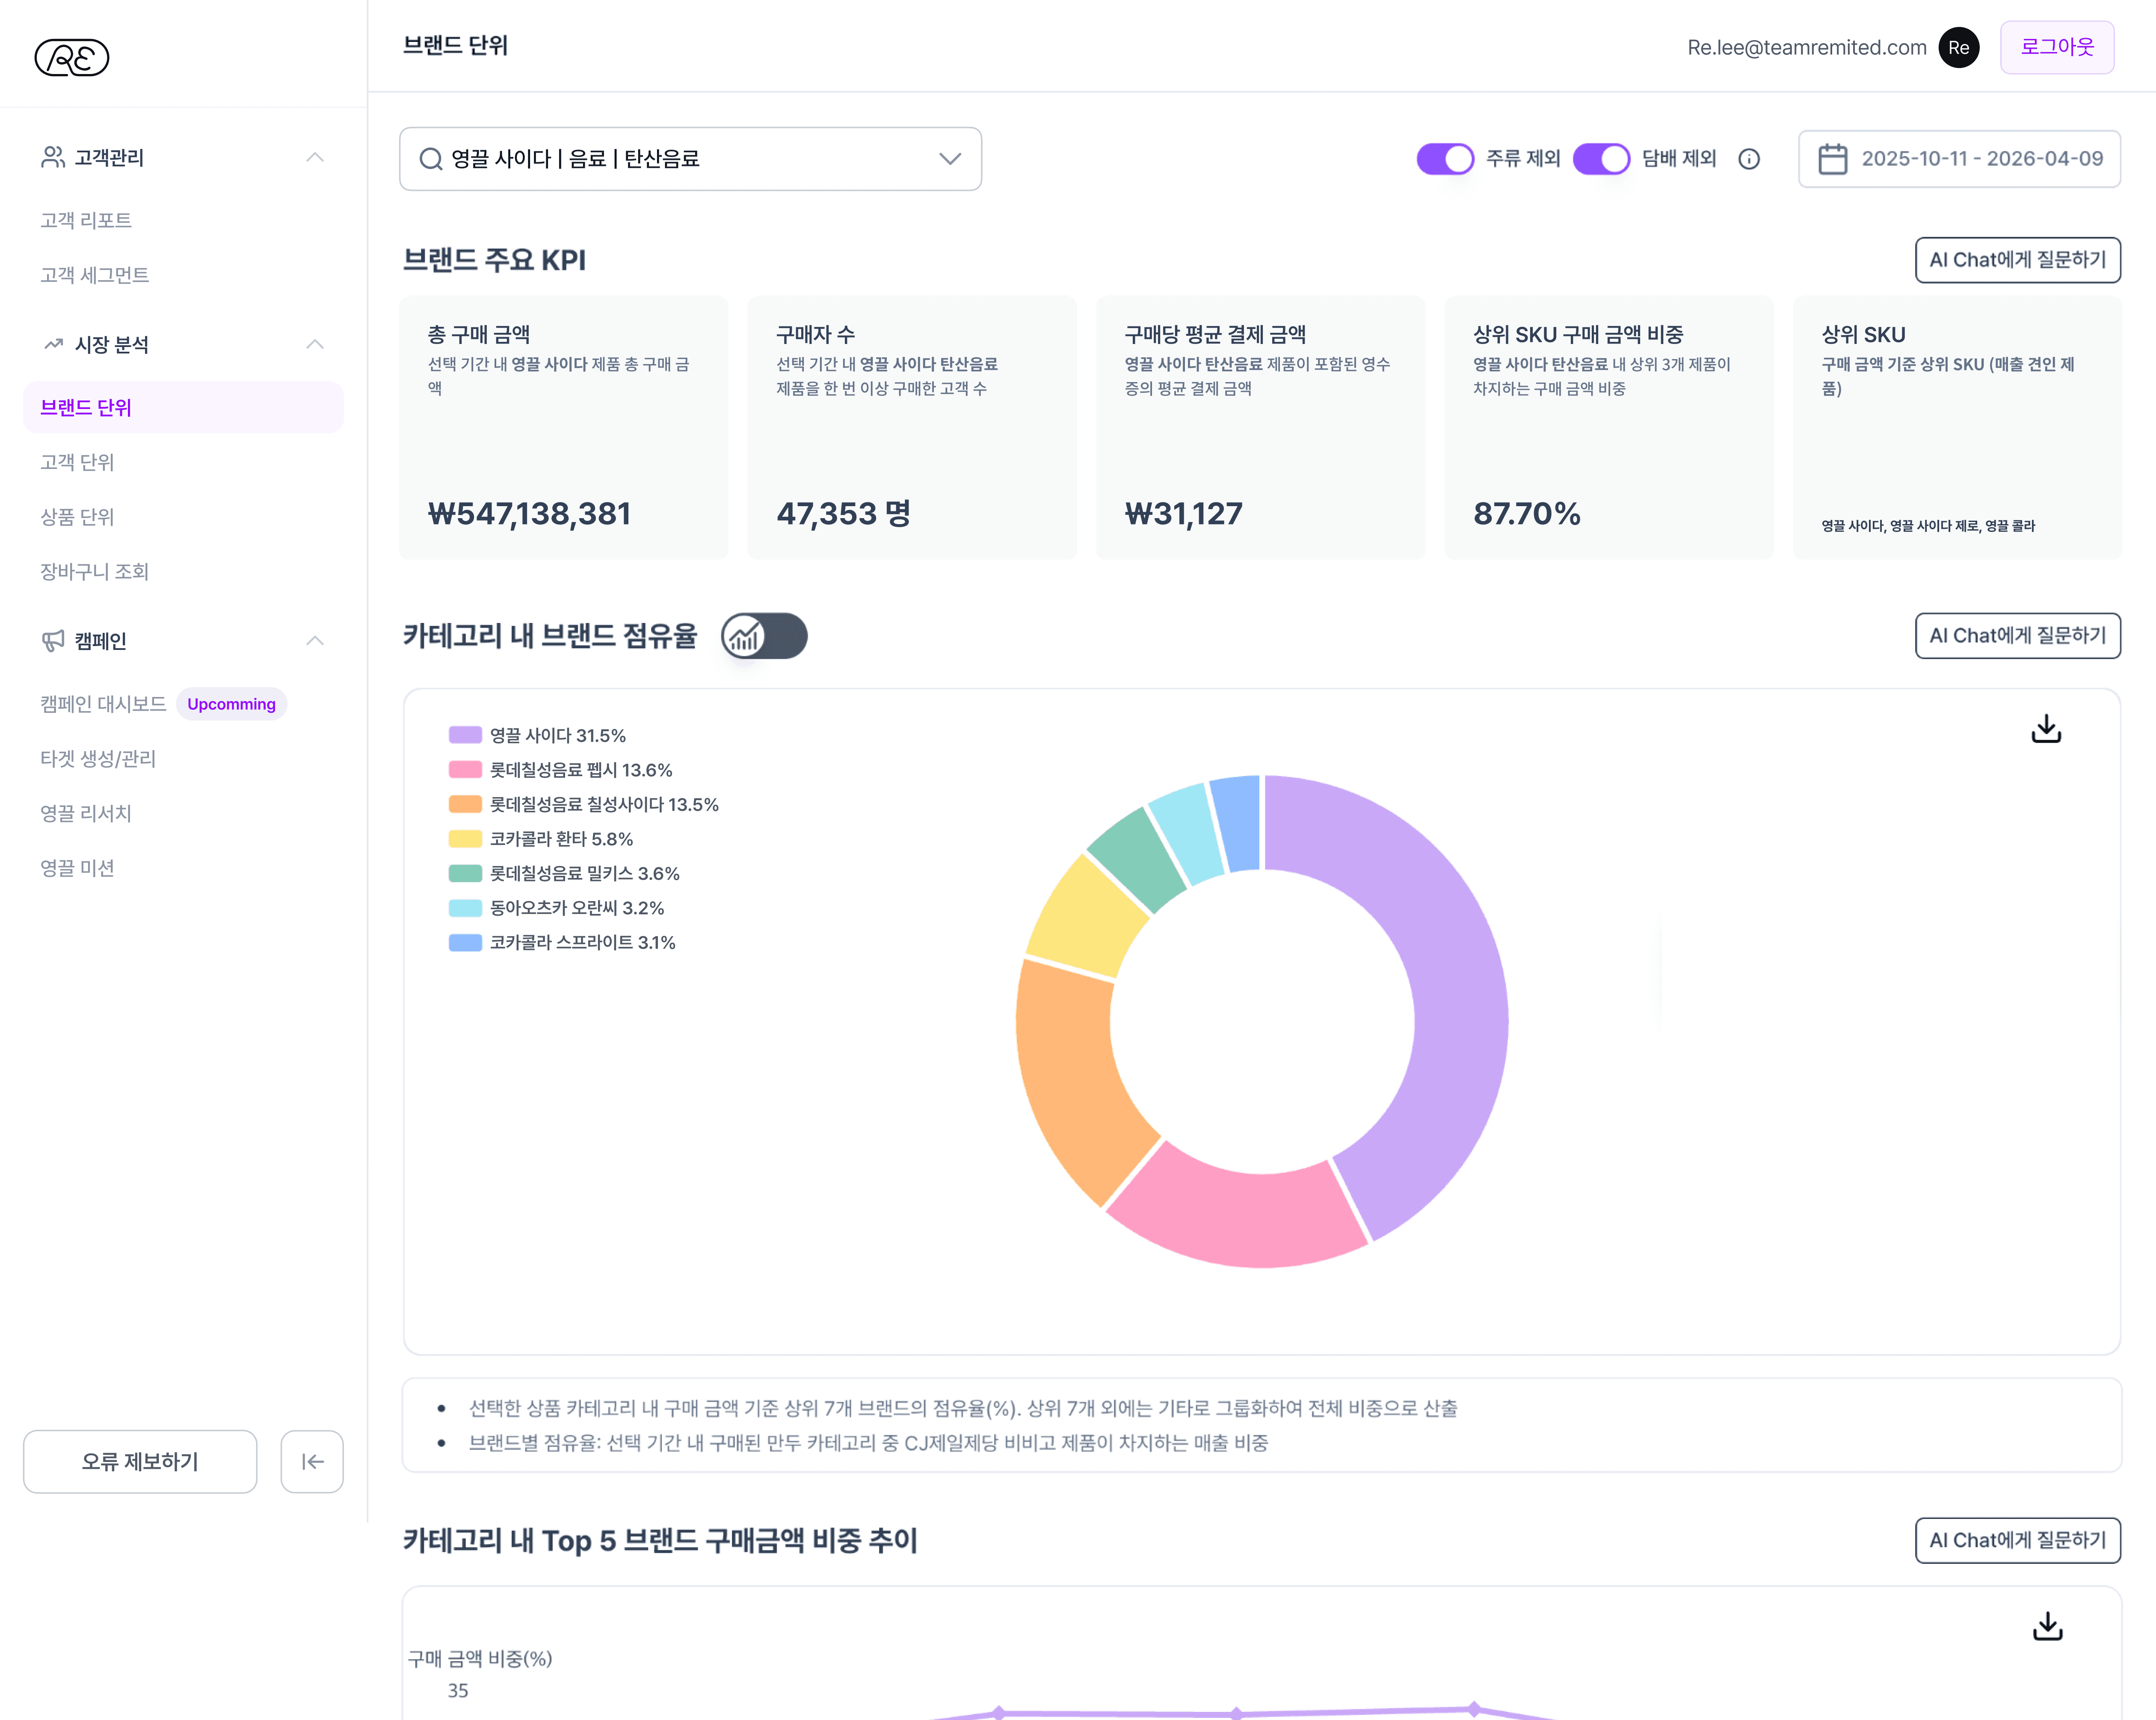Open 고객 단위 in sidebar
This screenshot has height=1720, width=2156.
[77, 462]
